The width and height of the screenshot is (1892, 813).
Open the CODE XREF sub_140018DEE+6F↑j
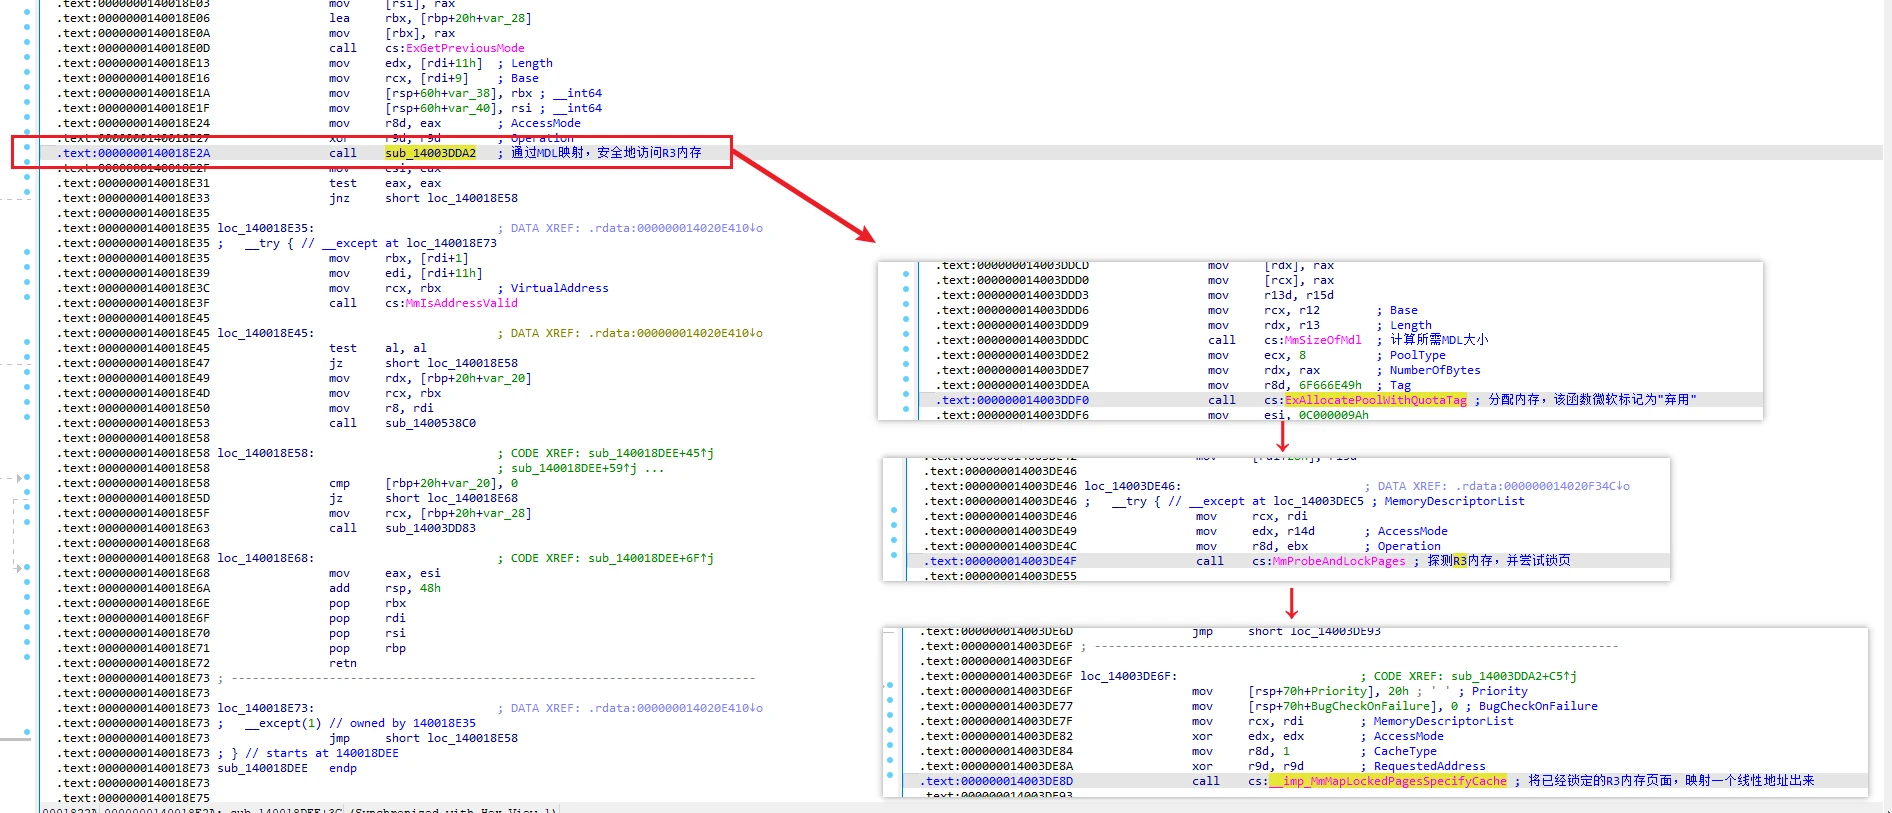[x=651, y=558]
